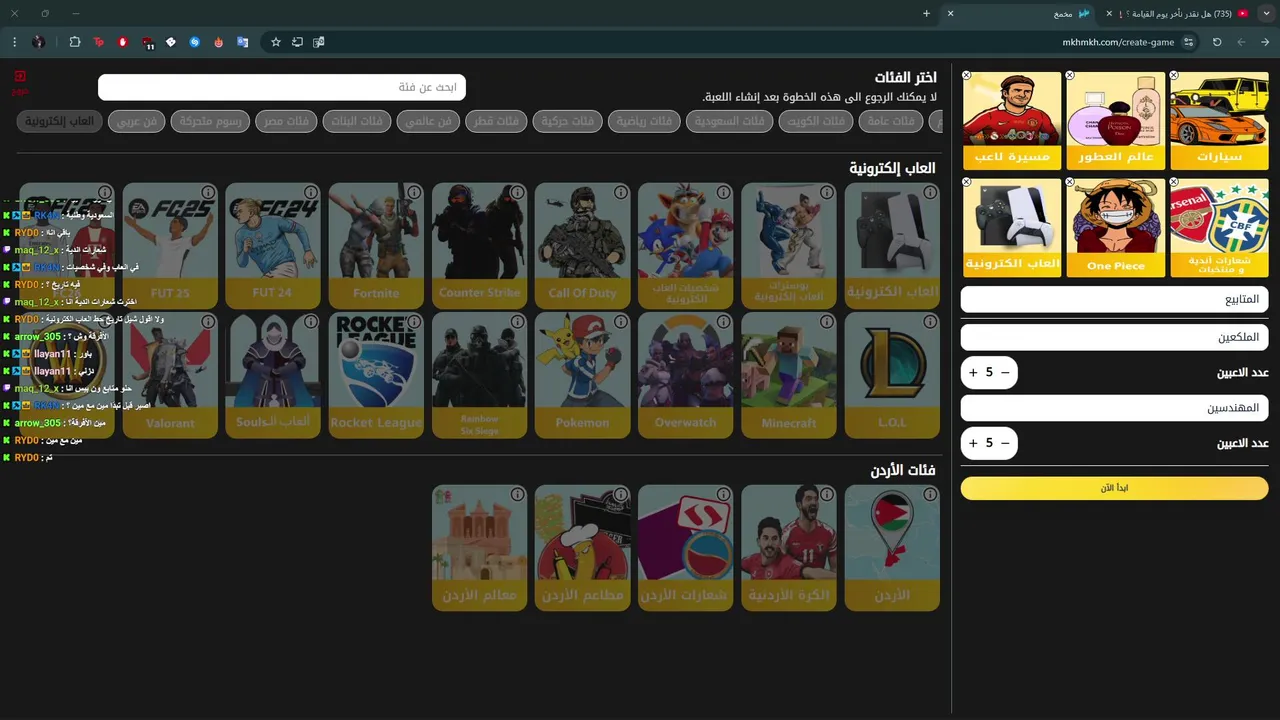Filter by the فن عربي chip

tap(137, 121)
